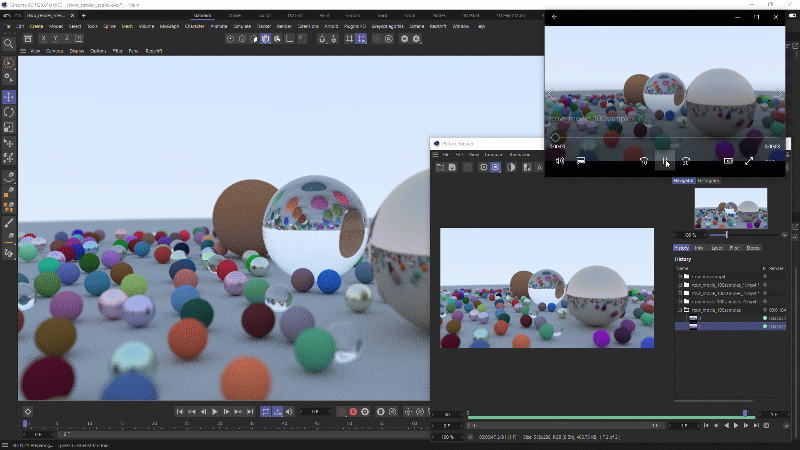Mute the media player volume
This screenshot has height=450, width=800.
pyautogui.click(x=560, y=161)
